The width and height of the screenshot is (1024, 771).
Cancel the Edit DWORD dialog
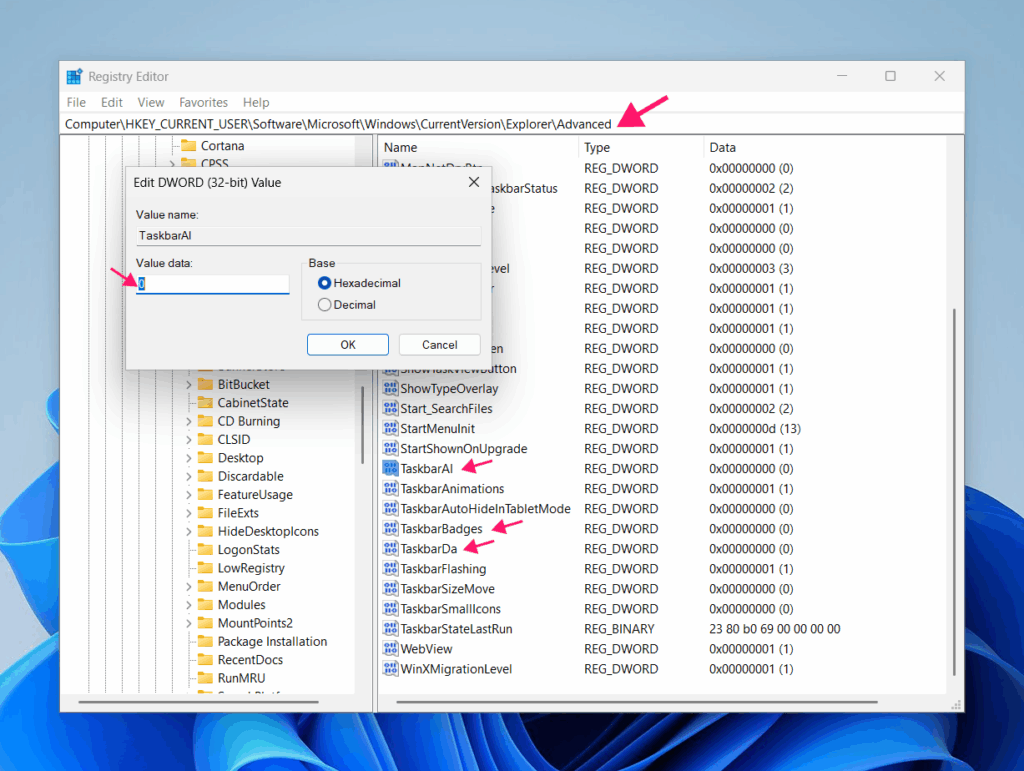tap(440, 345)
